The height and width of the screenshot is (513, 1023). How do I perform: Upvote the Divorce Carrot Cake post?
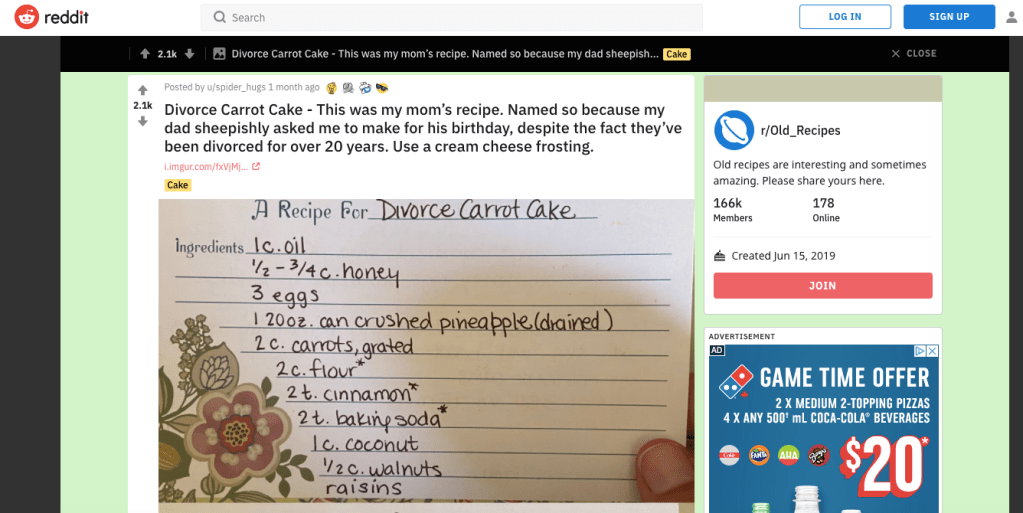(142, 91)
